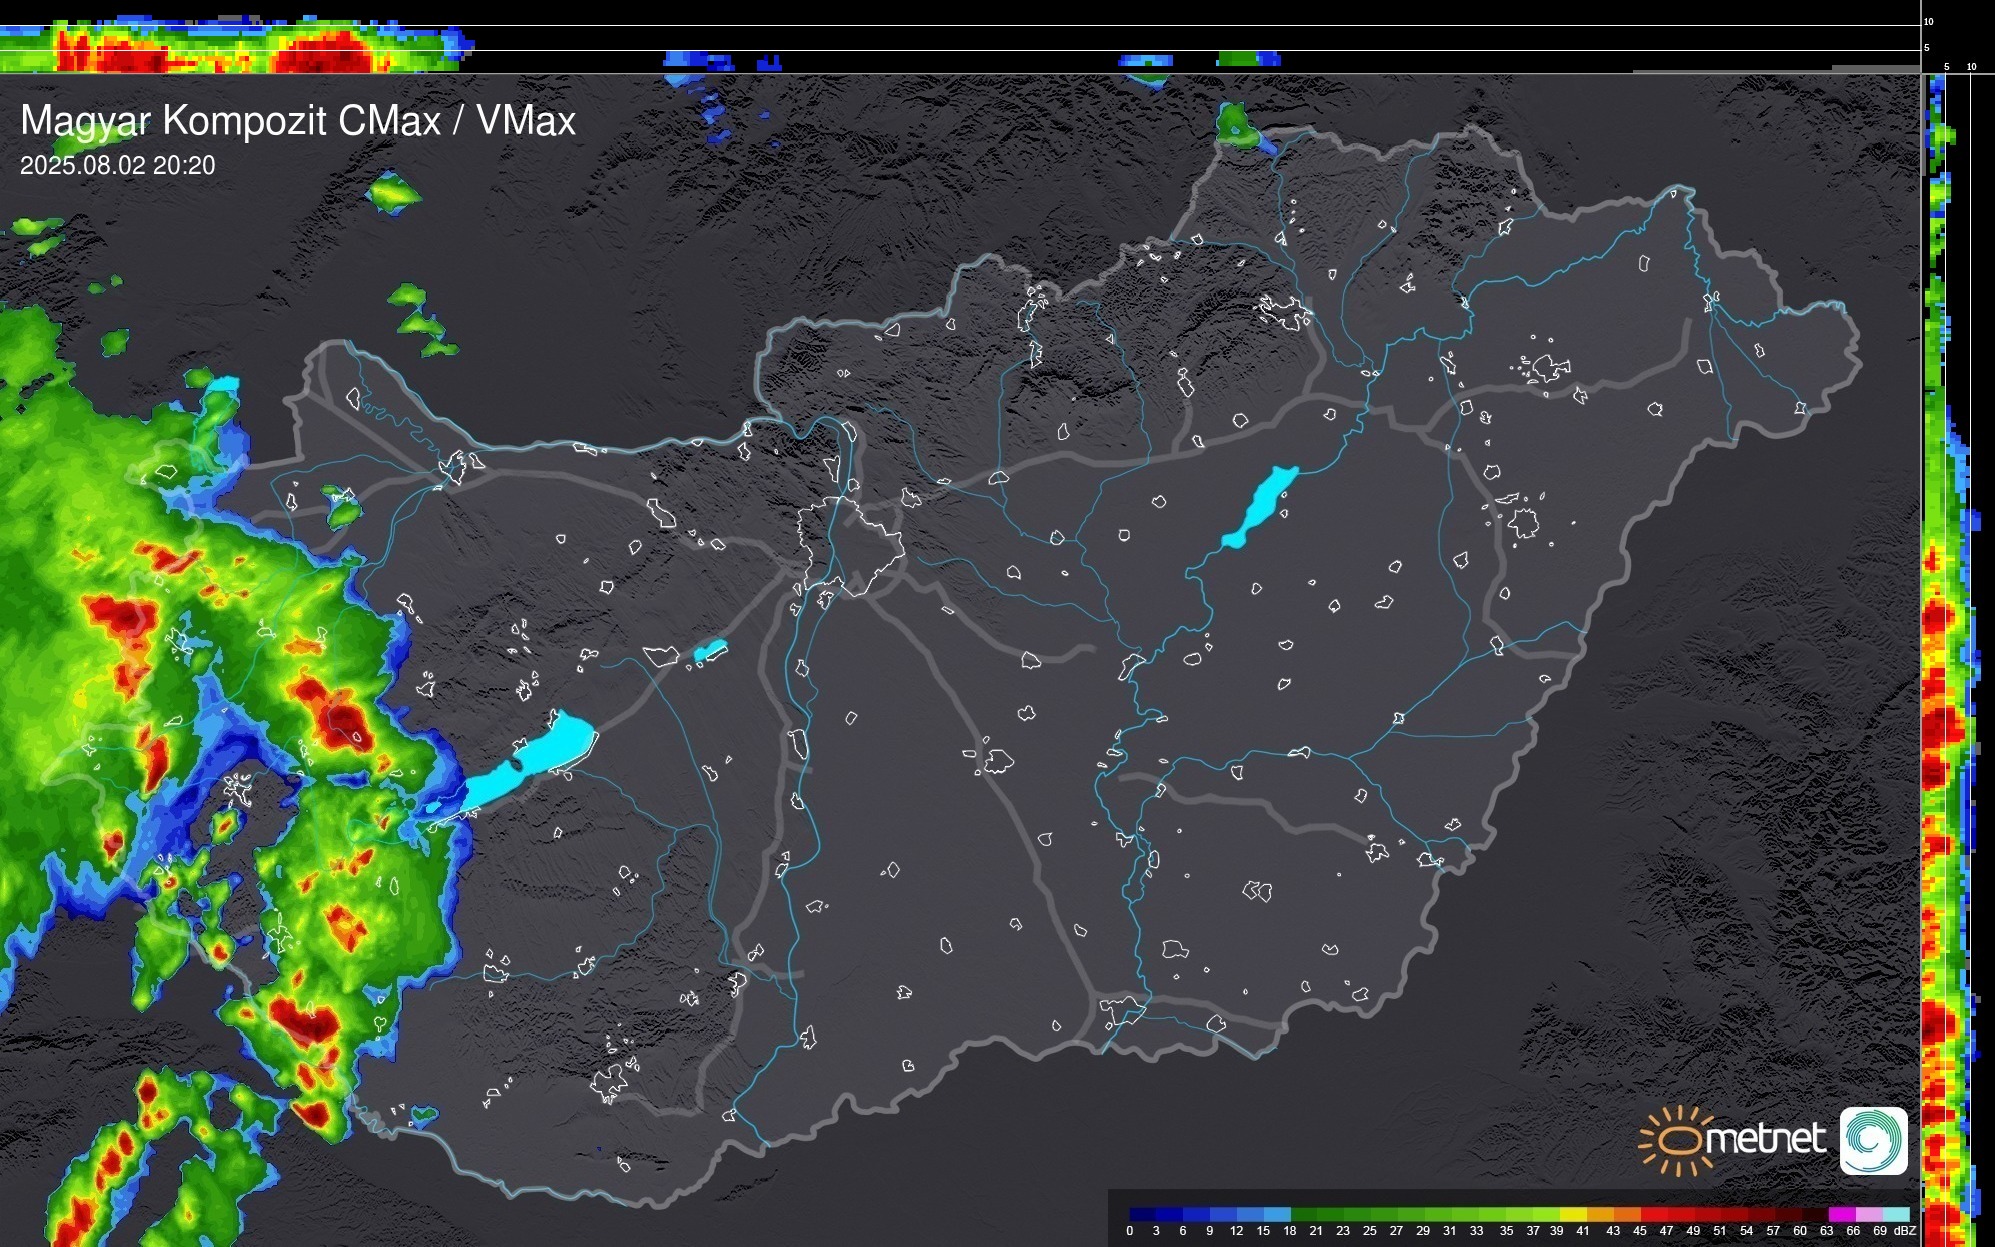The image size is (1995, 1247).
Task: Click the 2025.08.02 20:20 timestamp
Action: click(x=117, y=166)
